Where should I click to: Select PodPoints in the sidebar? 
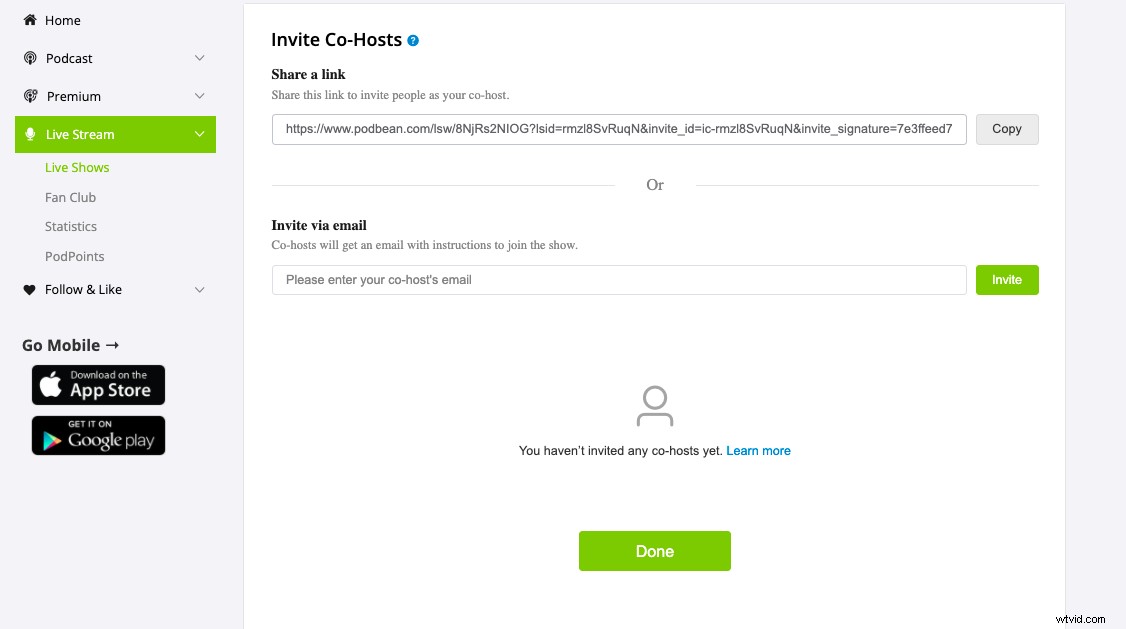(75, 256)
